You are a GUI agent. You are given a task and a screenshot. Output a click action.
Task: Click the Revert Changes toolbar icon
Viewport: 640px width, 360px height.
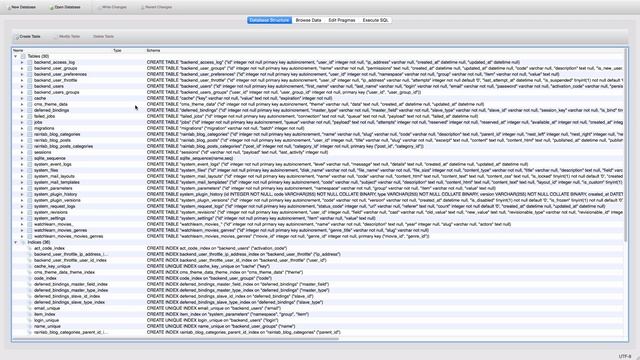[142, 7]
